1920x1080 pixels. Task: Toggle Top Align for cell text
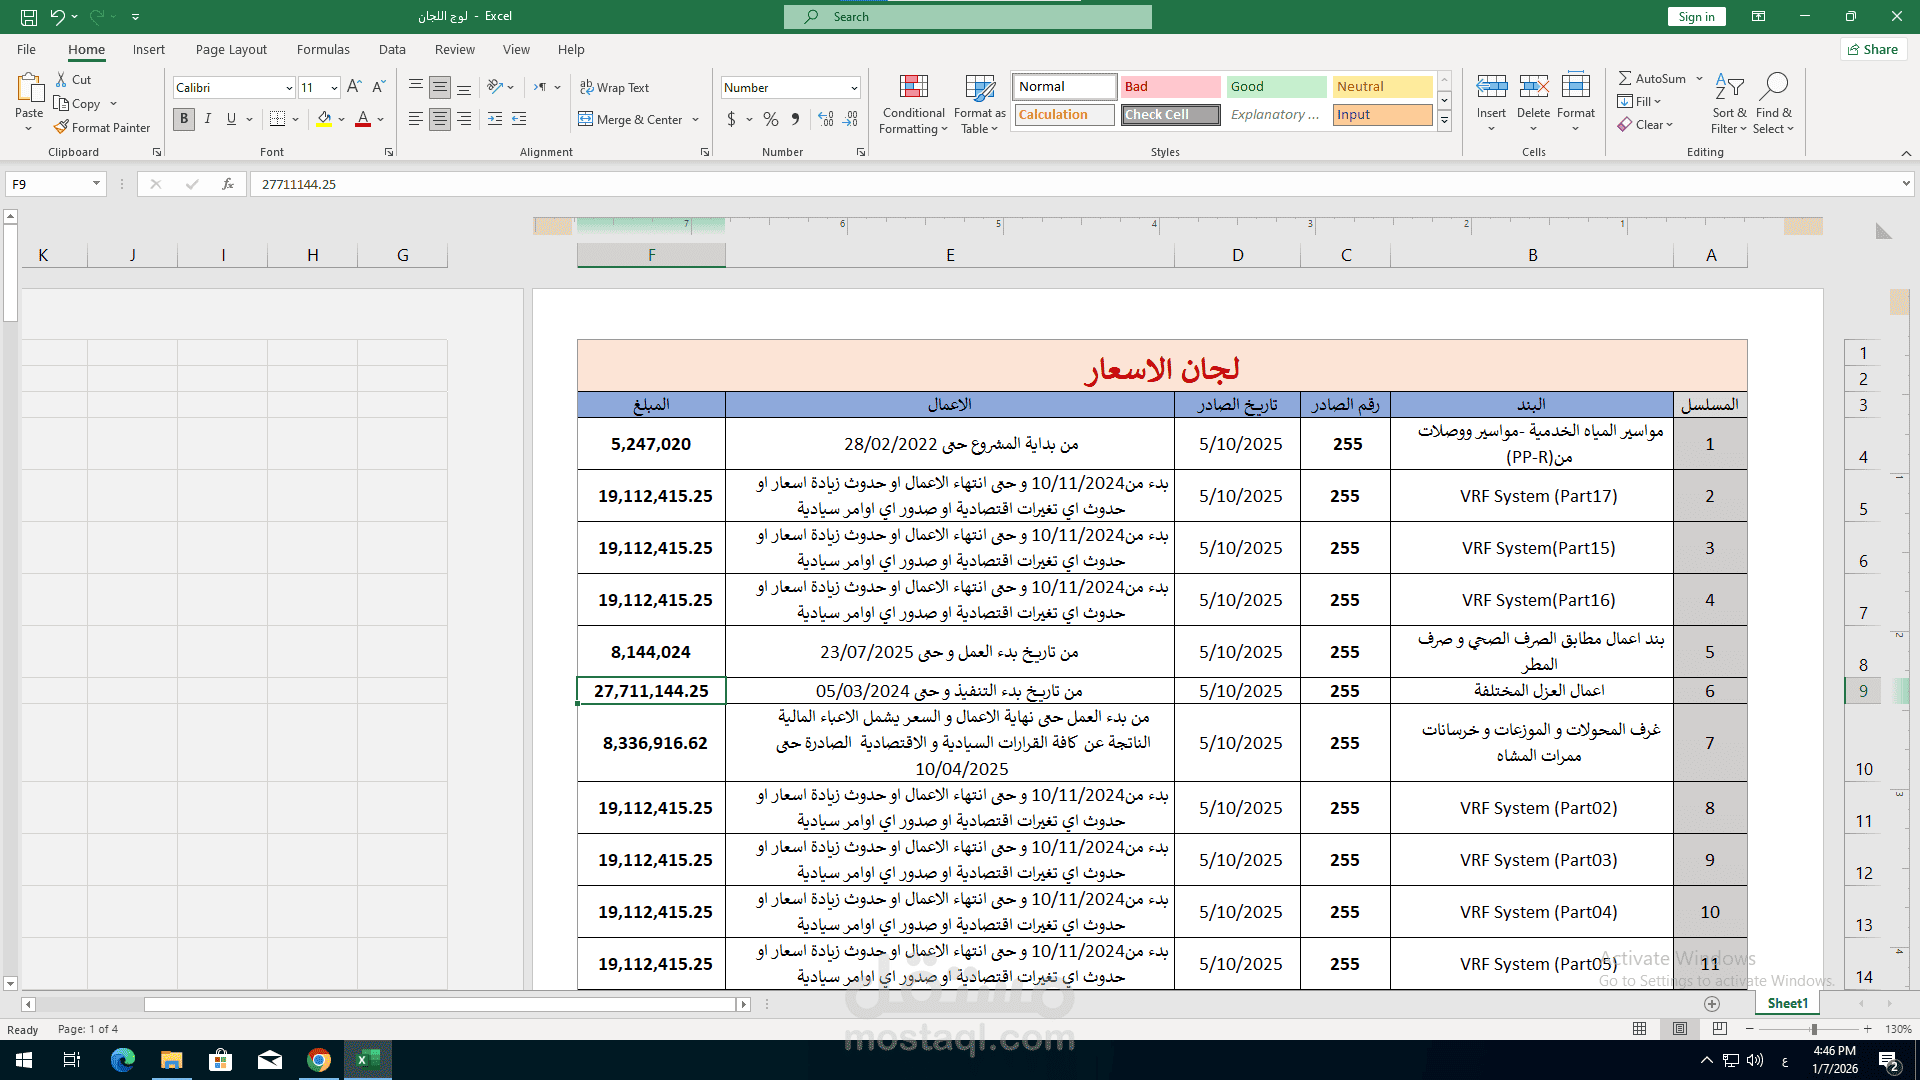click(416, 88)
